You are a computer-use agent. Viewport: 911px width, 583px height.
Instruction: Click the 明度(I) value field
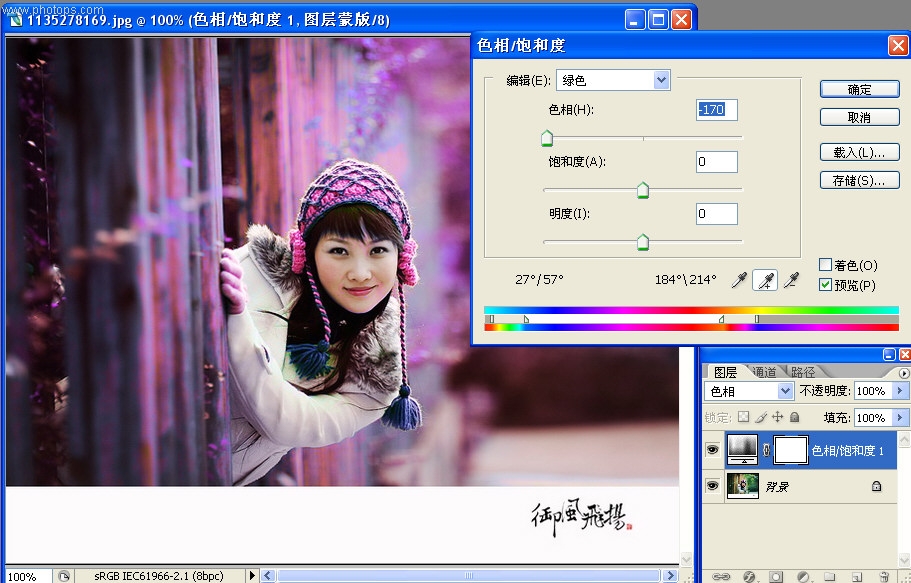[716, 214]
